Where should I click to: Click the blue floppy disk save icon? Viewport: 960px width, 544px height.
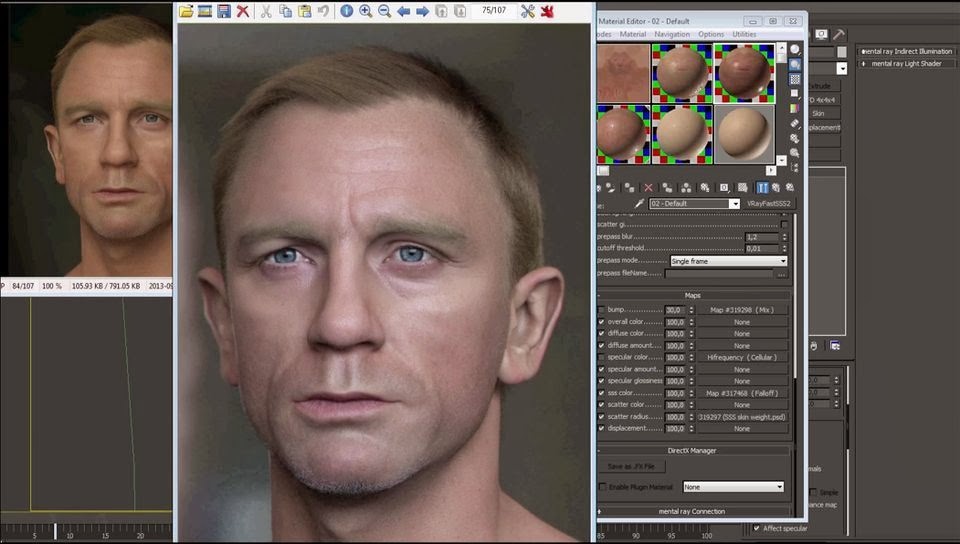(x=224, y=11)
